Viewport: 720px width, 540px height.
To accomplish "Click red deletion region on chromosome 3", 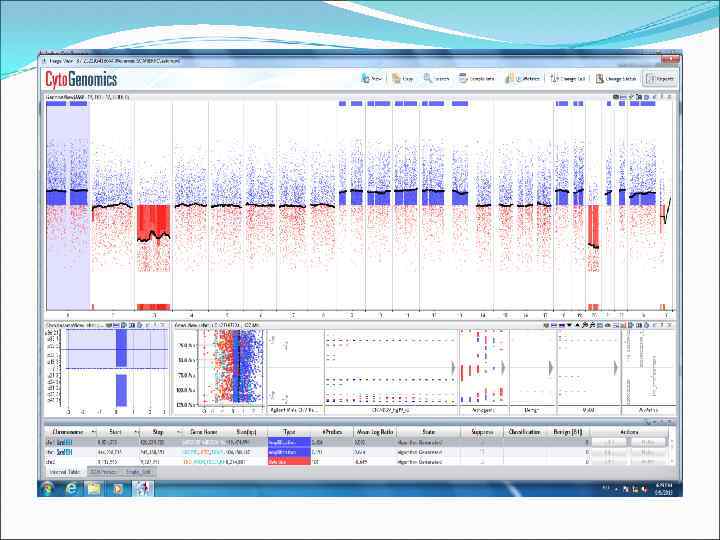I will 153,223.
